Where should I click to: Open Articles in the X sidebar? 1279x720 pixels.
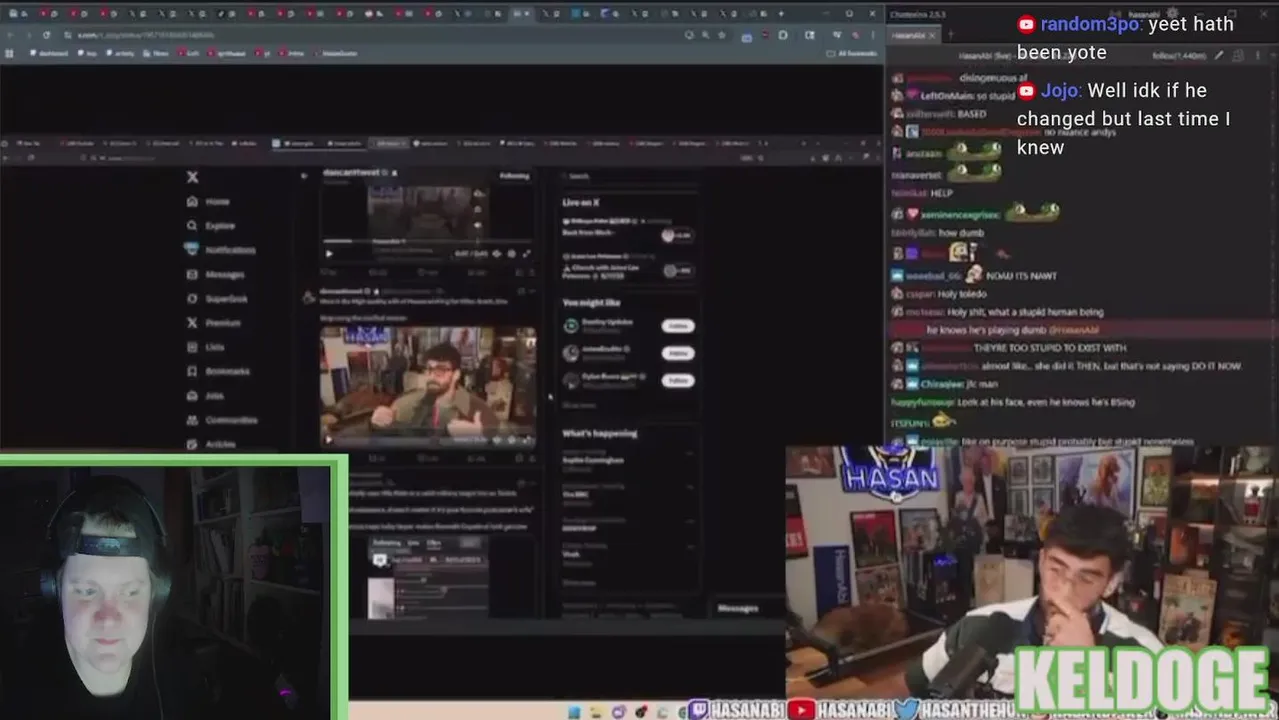click(x=212, y=444)
